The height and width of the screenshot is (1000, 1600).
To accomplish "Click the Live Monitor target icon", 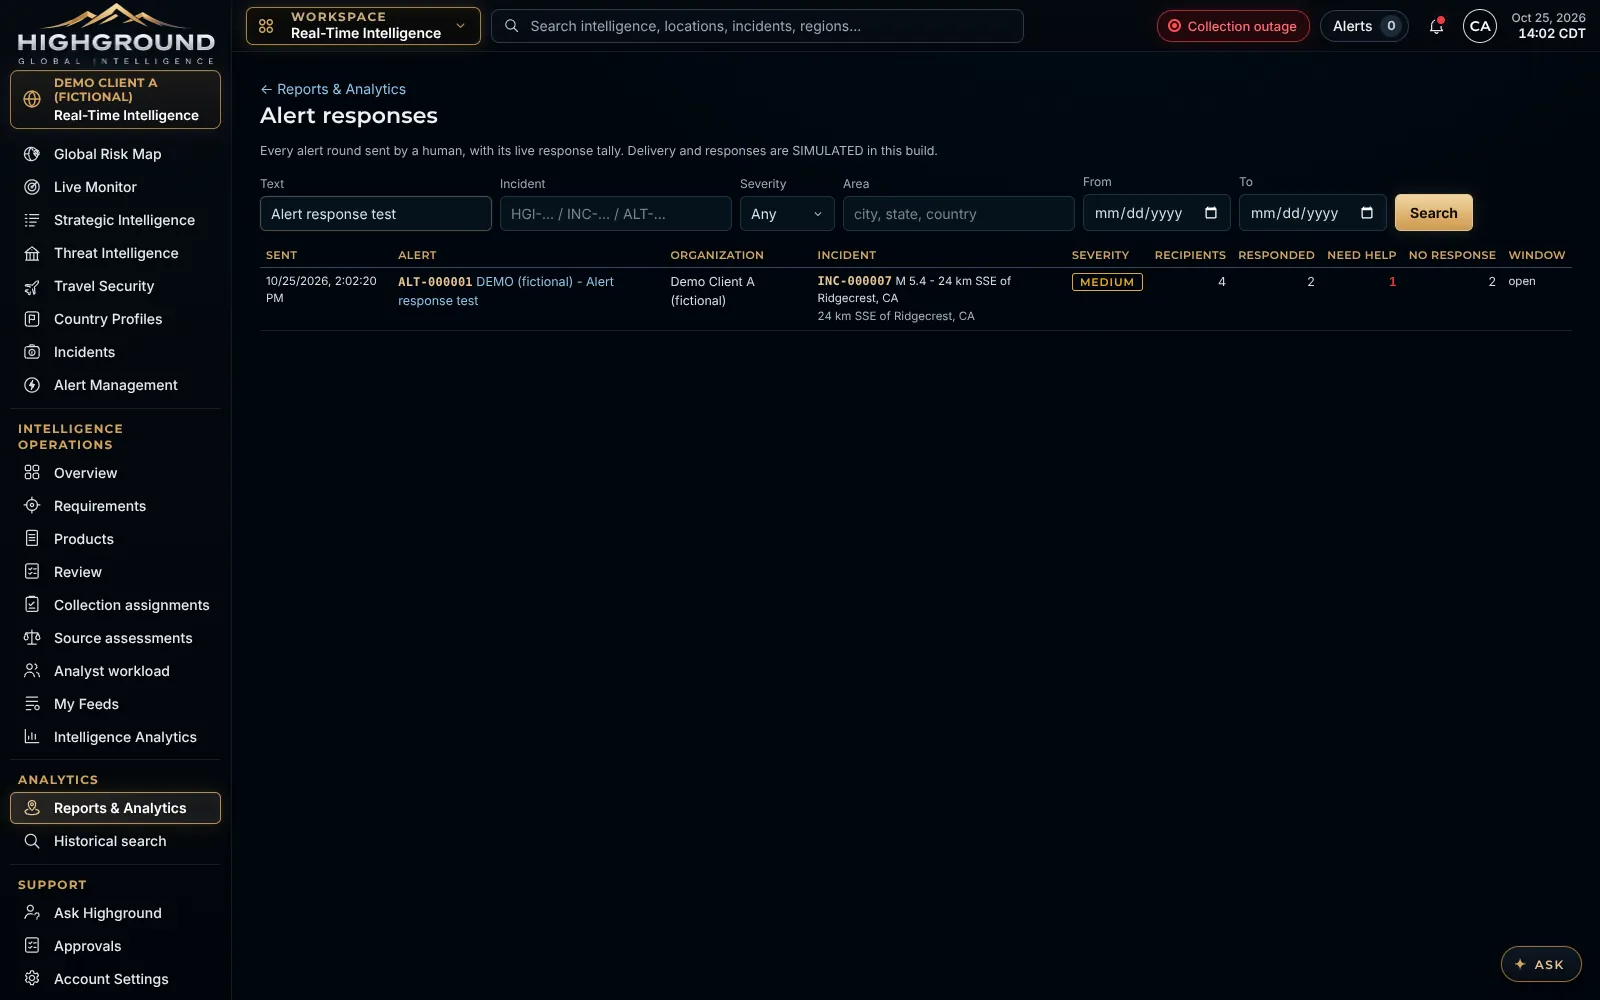I will [x=32, y=187].
